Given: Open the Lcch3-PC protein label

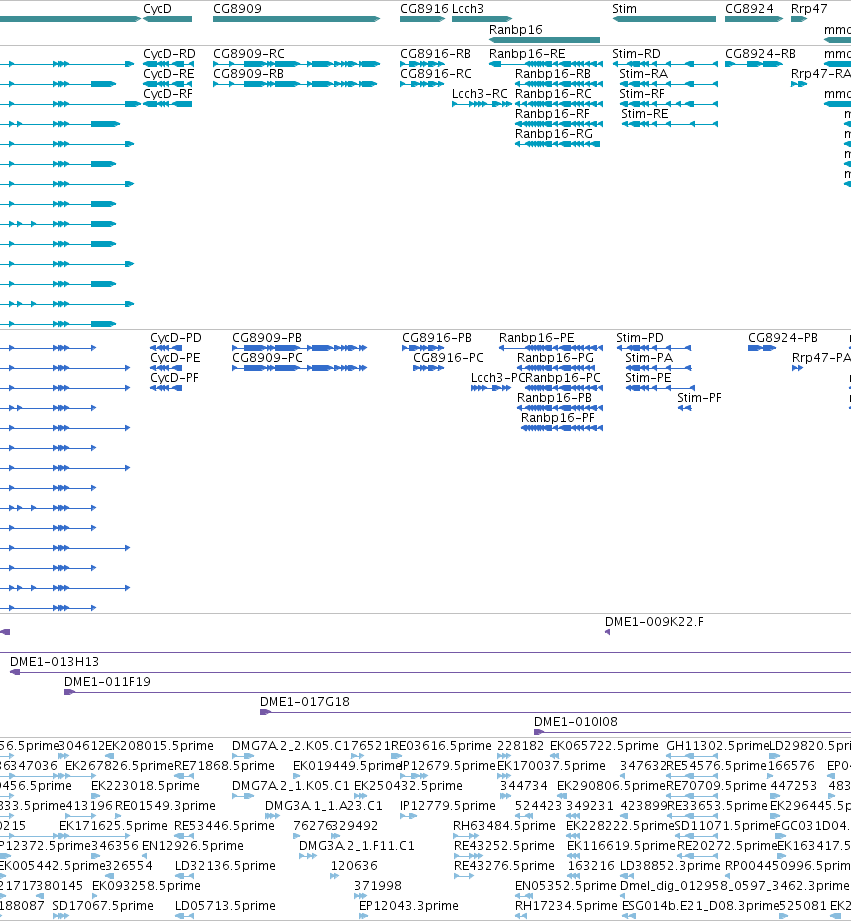Looking at the screenshot, I should [x=497, y=378].
